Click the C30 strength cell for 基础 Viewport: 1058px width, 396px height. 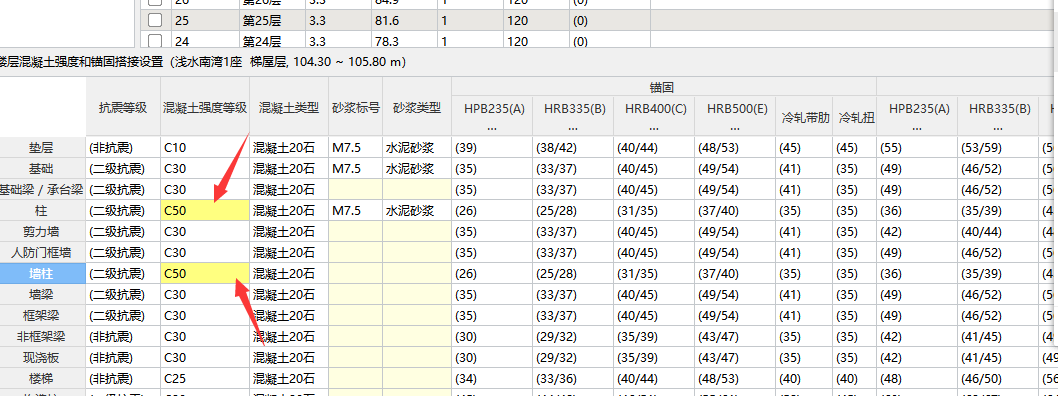coord(205,169)
